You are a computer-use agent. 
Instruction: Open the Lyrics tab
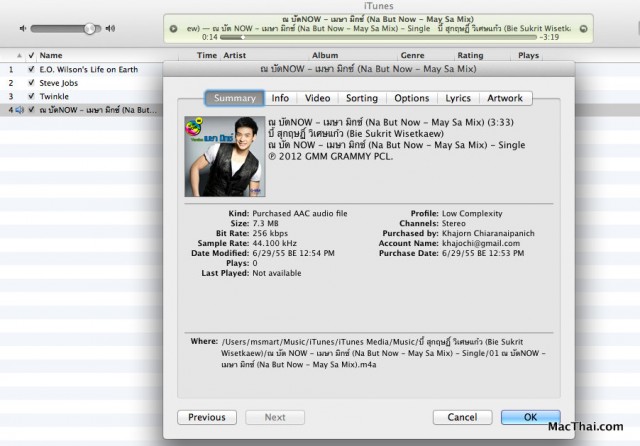(x=458, y=98)
